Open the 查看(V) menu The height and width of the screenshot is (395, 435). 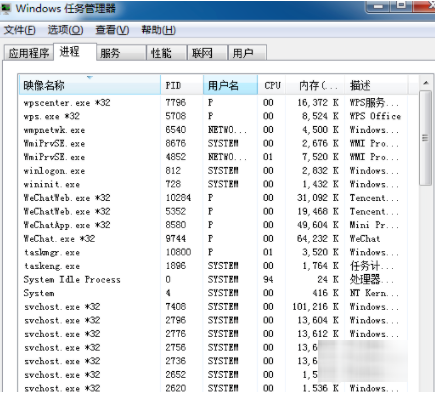coord(112,30)
